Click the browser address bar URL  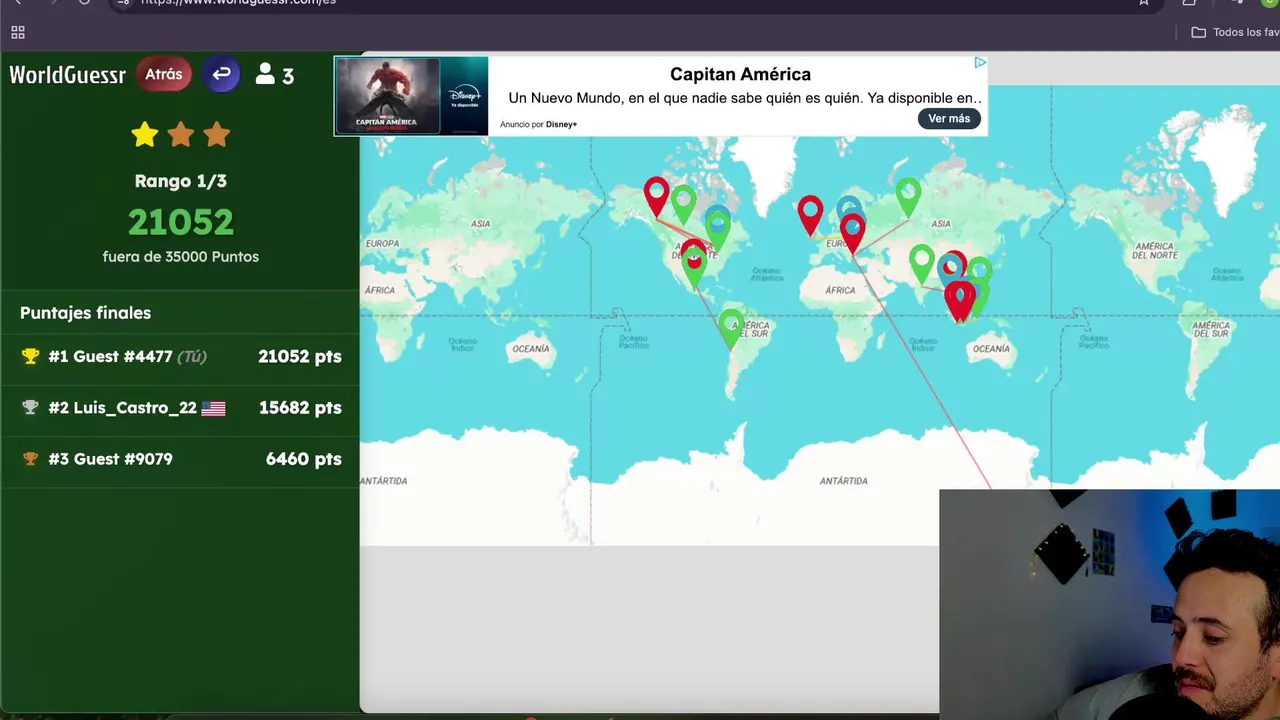point(238,2)
